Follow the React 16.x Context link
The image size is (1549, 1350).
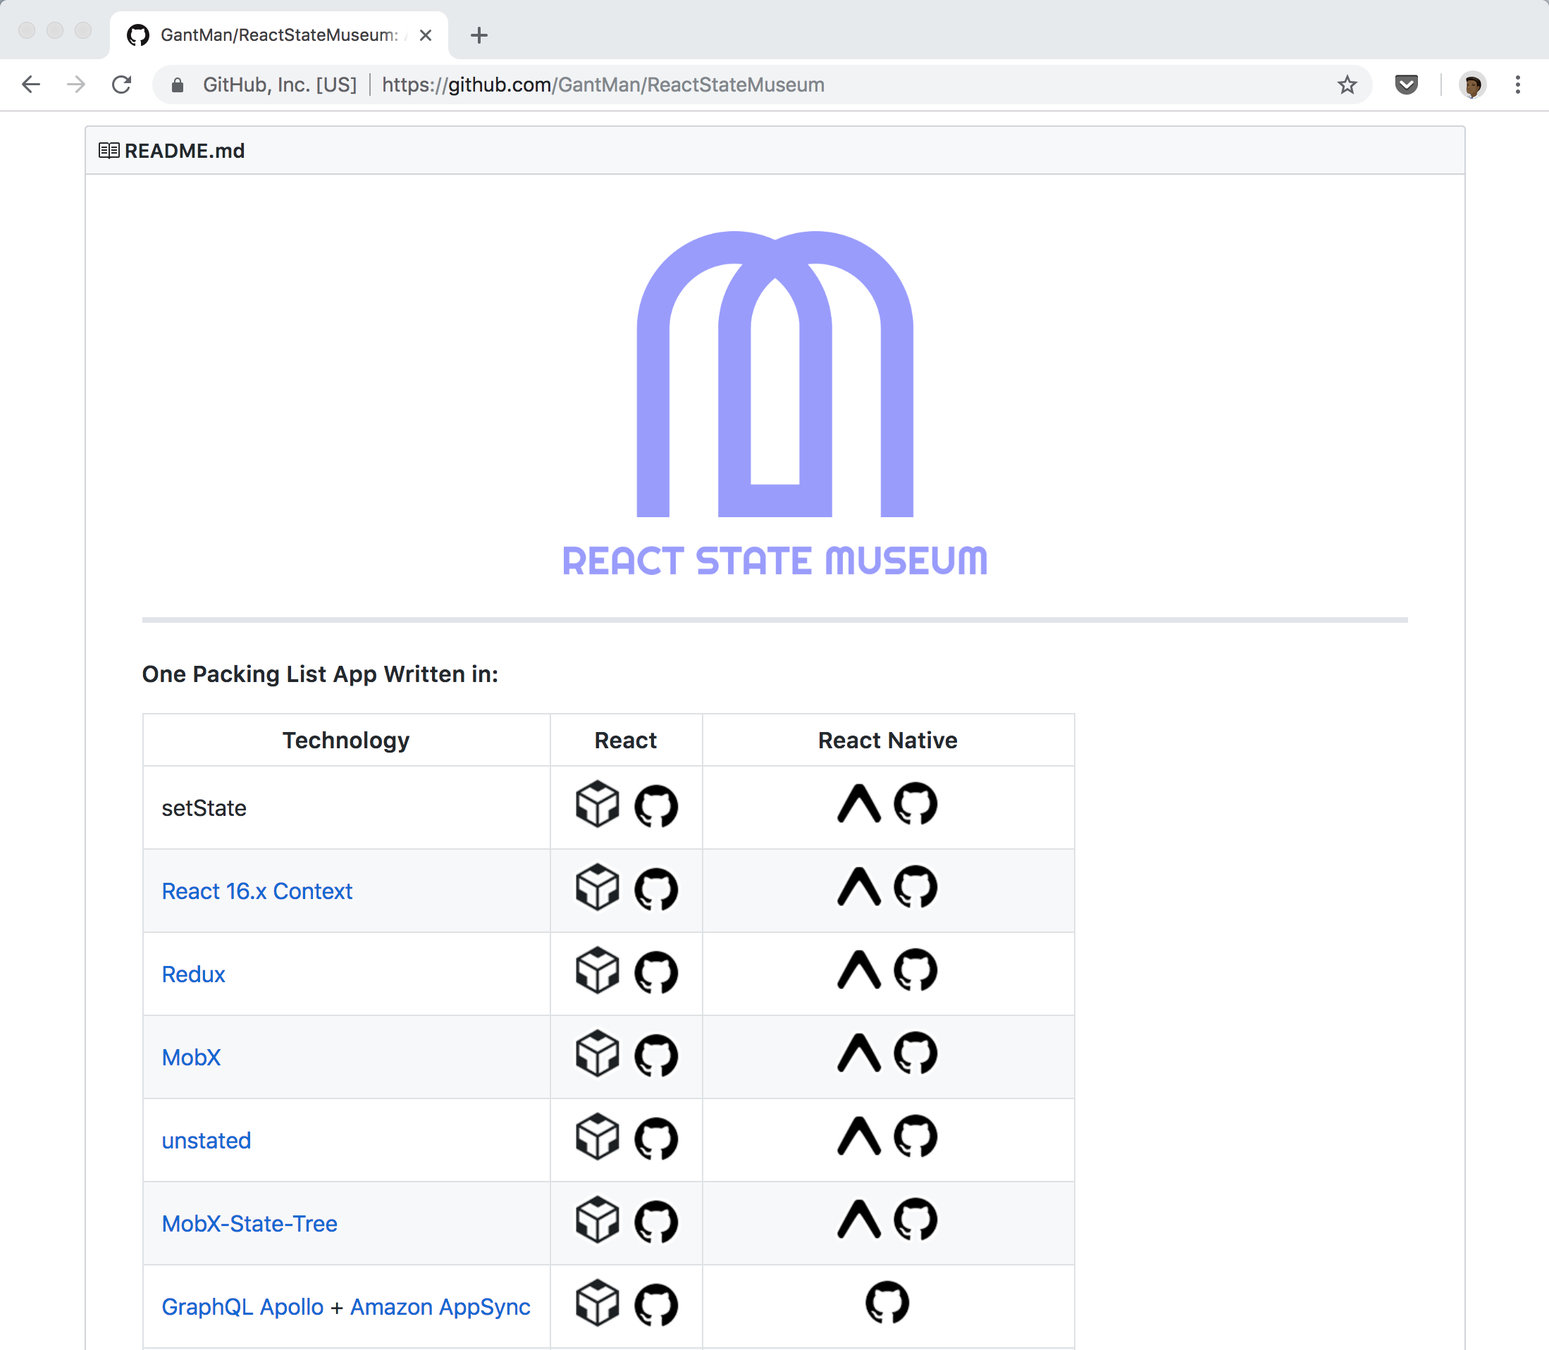257,891
